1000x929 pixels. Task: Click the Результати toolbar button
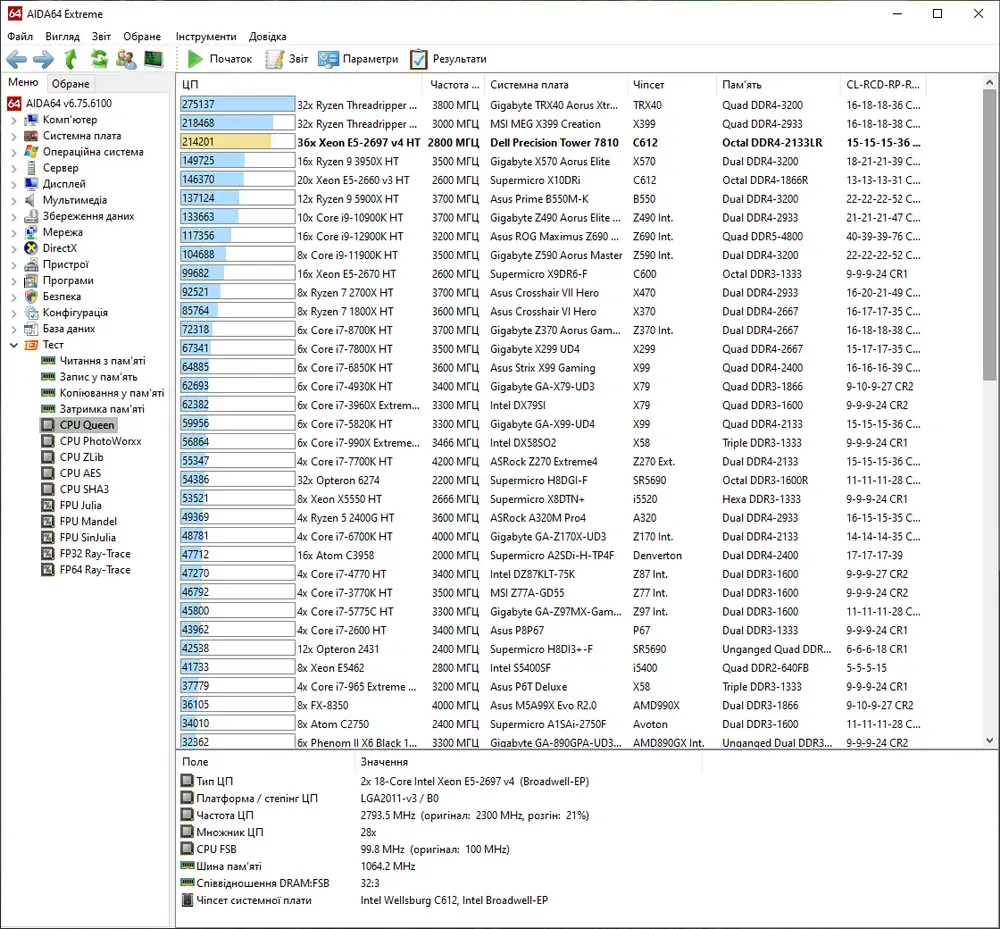coord(448,59)
